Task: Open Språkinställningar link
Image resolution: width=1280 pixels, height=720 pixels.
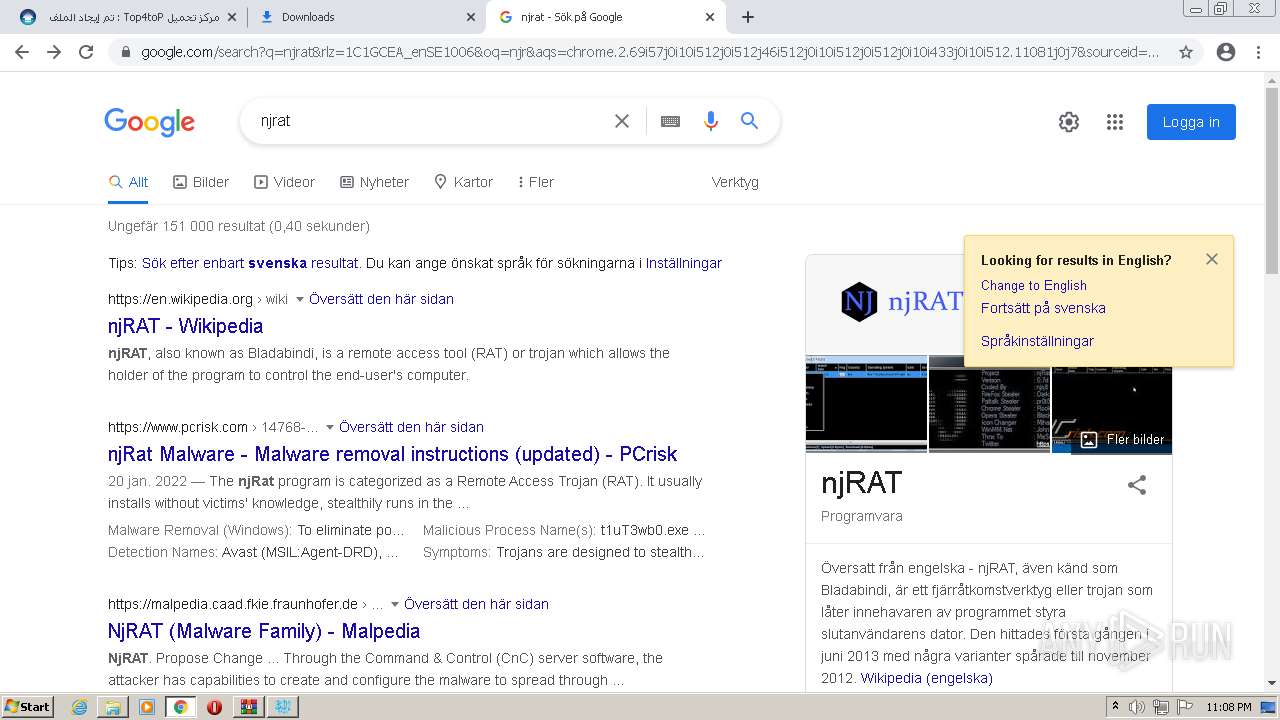Action: (x=1037, y=341)
